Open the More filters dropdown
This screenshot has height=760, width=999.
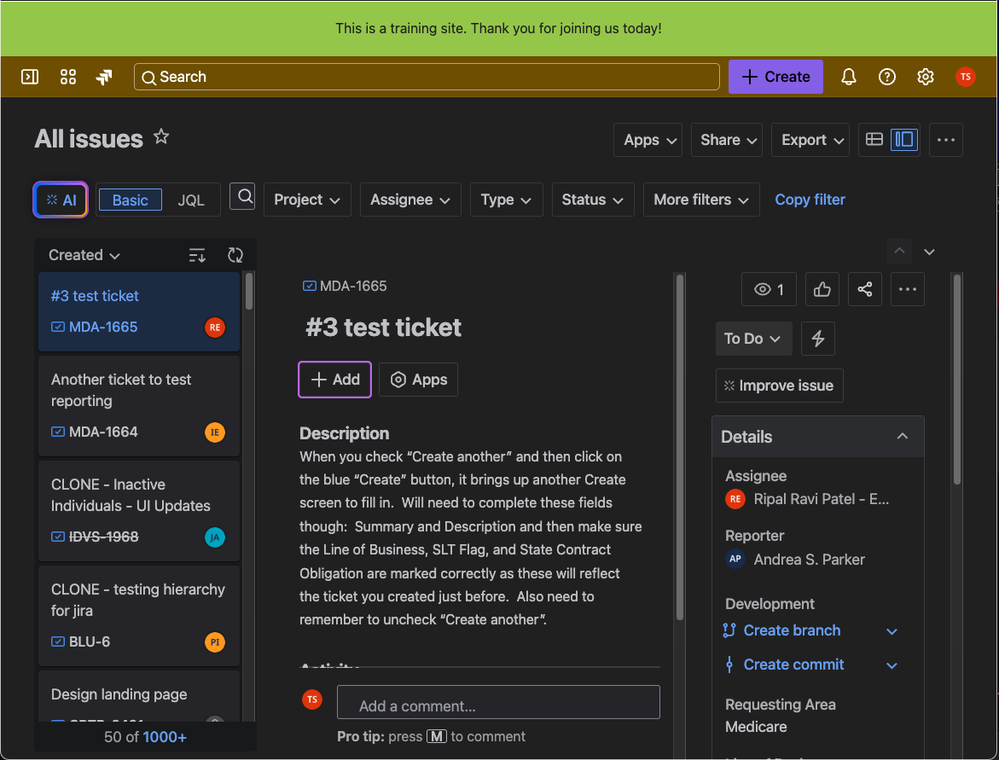pos(701,200)
